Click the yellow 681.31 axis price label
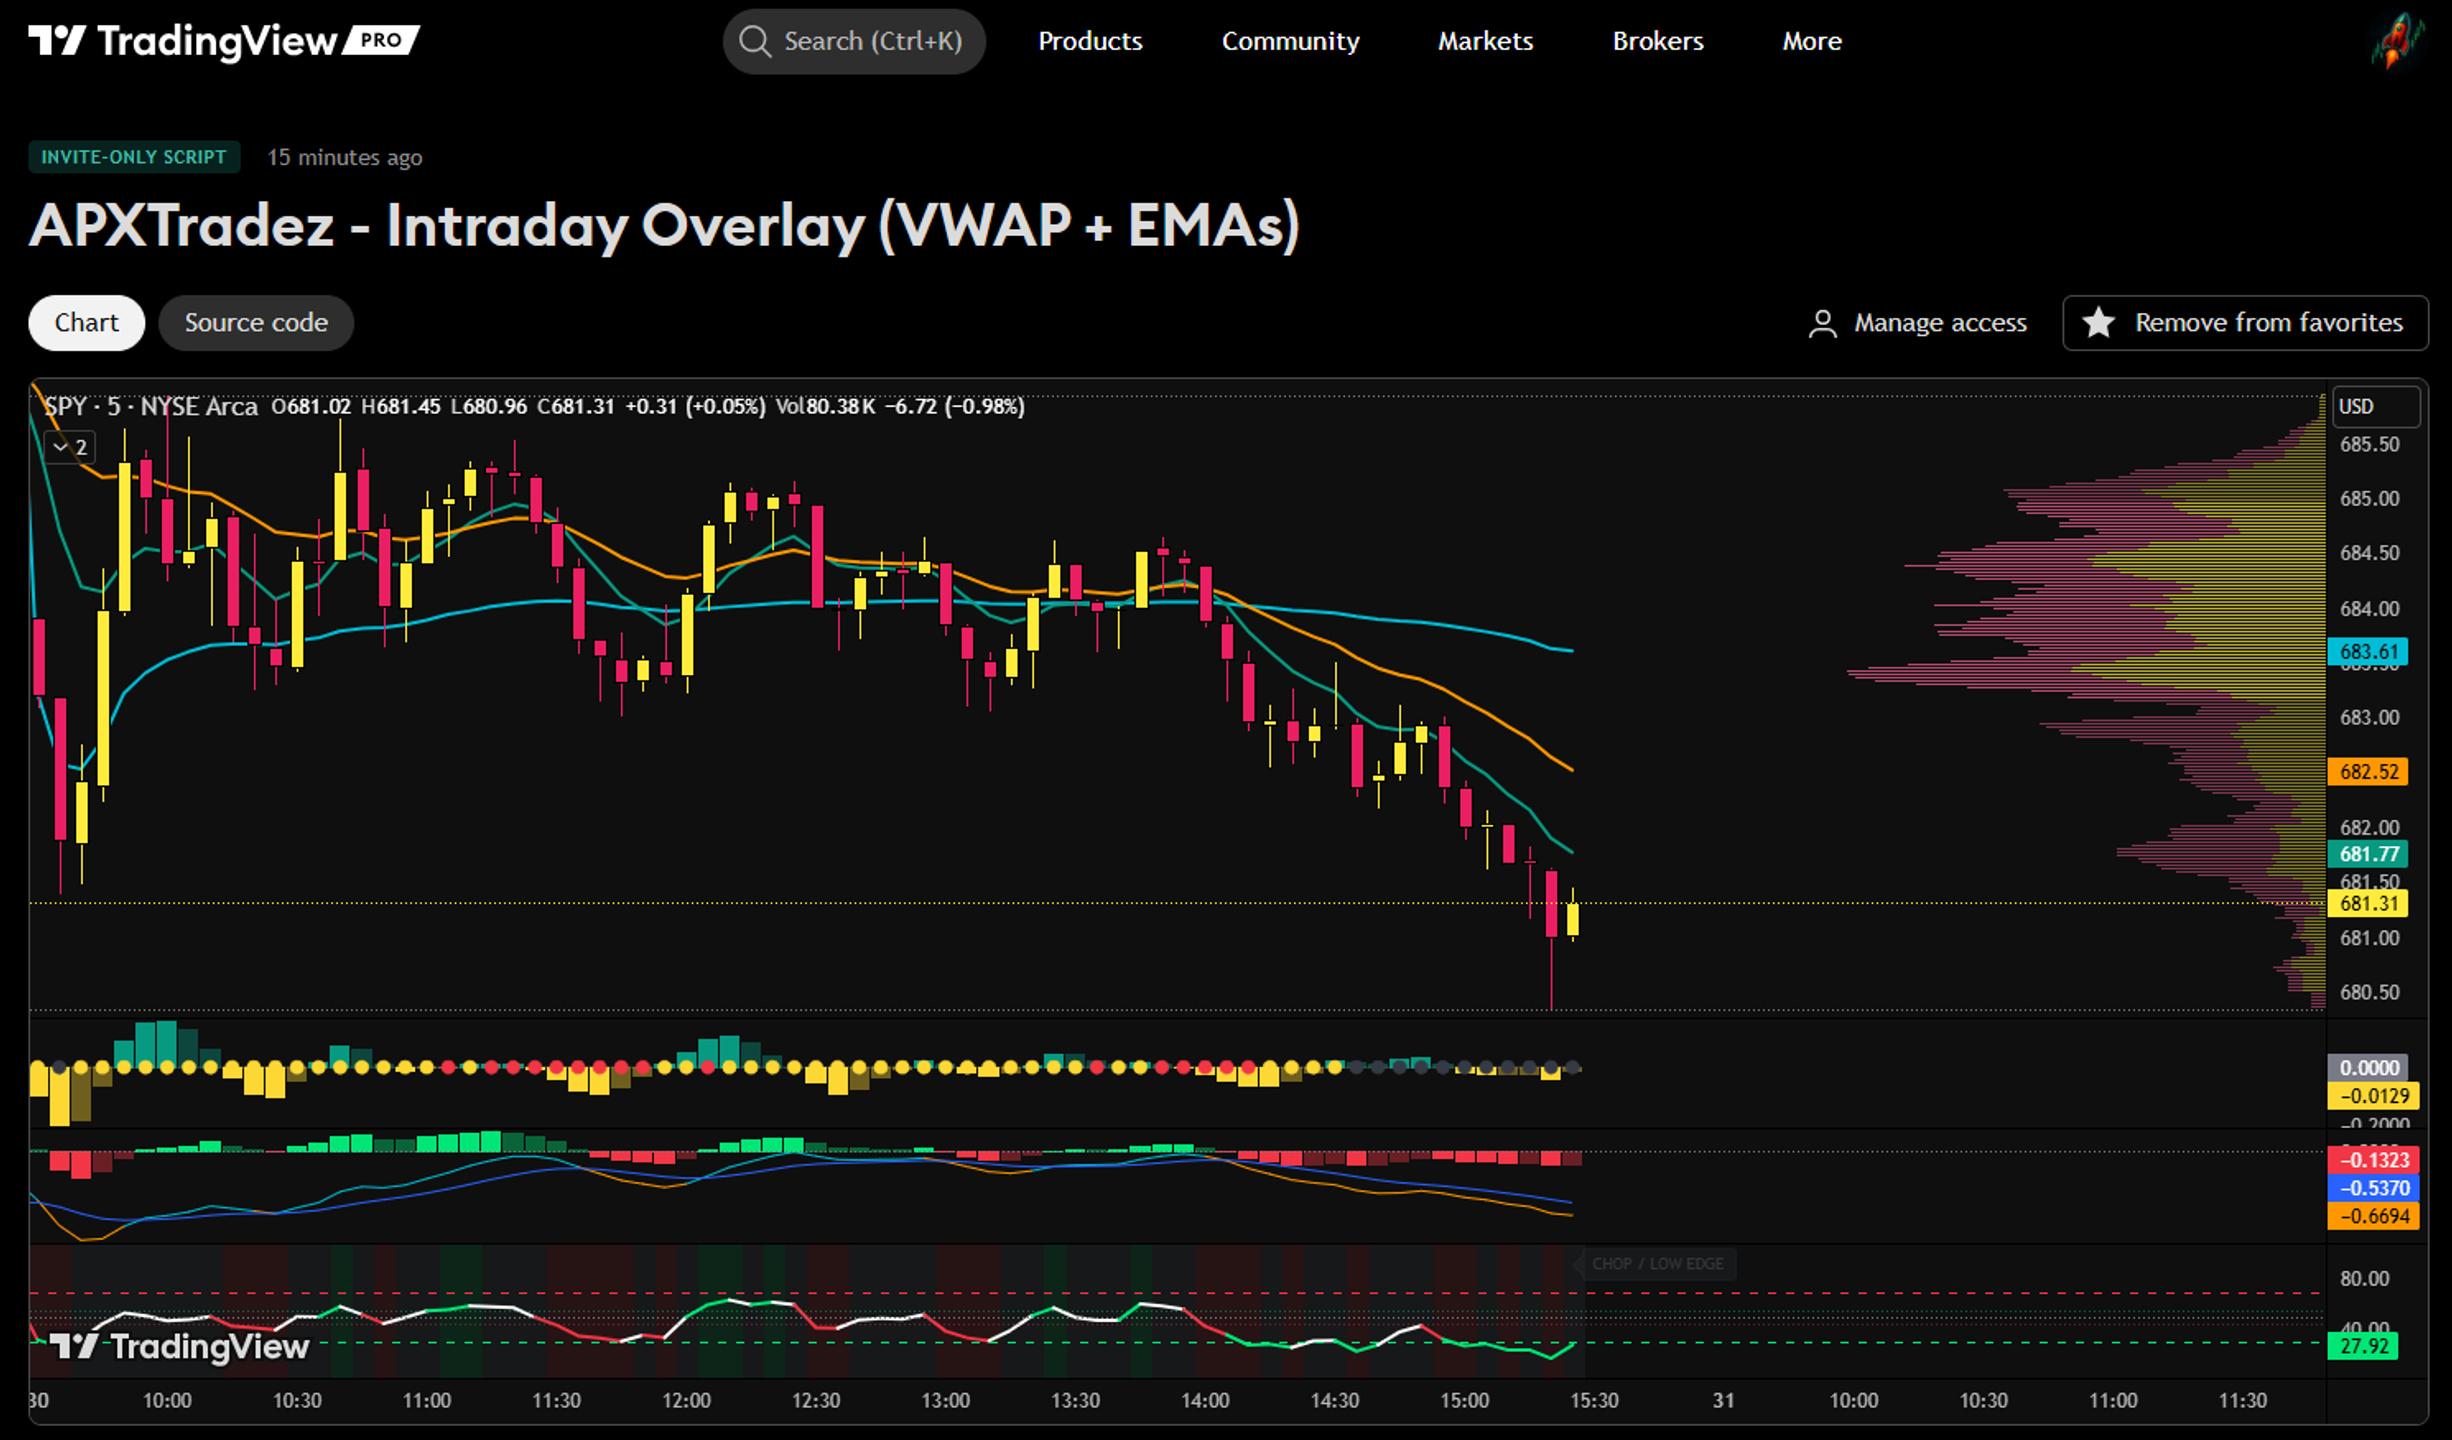Screen dimensions: 2452x1440 2368,904
